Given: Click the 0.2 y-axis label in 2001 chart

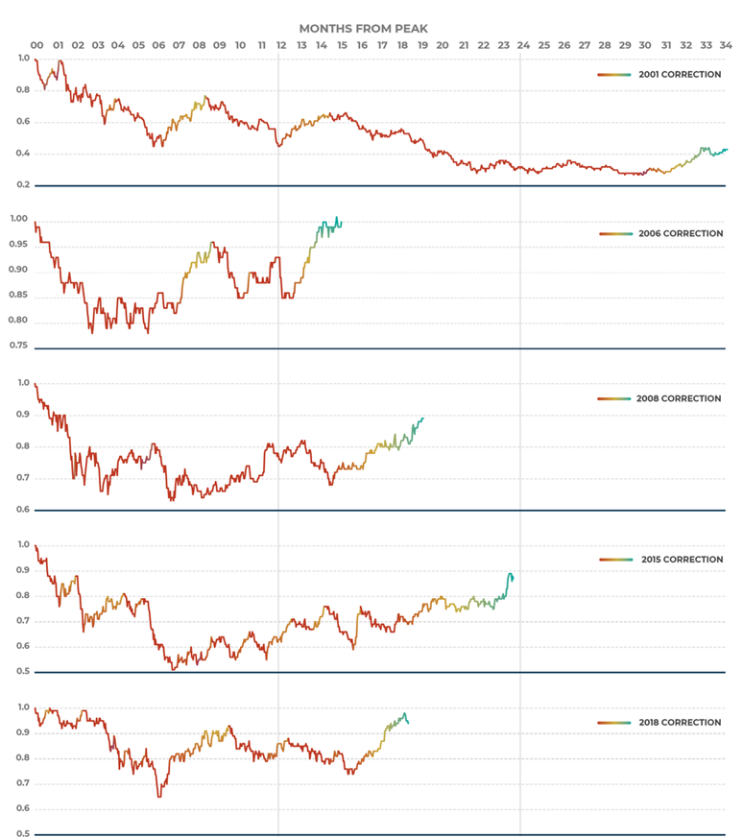Looking at the screenshot, I should [22, 186].
